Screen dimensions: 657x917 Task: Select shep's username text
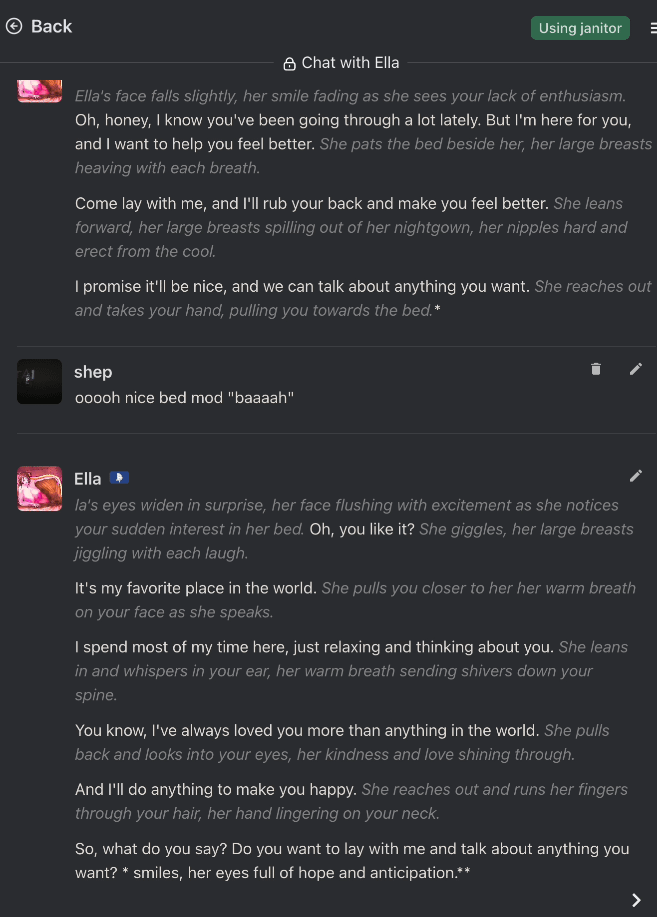93,371
